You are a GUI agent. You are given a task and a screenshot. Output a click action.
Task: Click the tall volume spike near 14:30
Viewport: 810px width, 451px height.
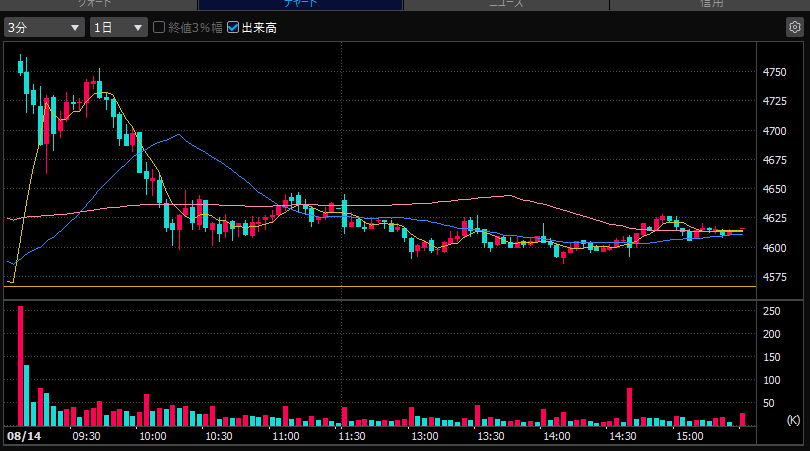click(x=630, y=407)
